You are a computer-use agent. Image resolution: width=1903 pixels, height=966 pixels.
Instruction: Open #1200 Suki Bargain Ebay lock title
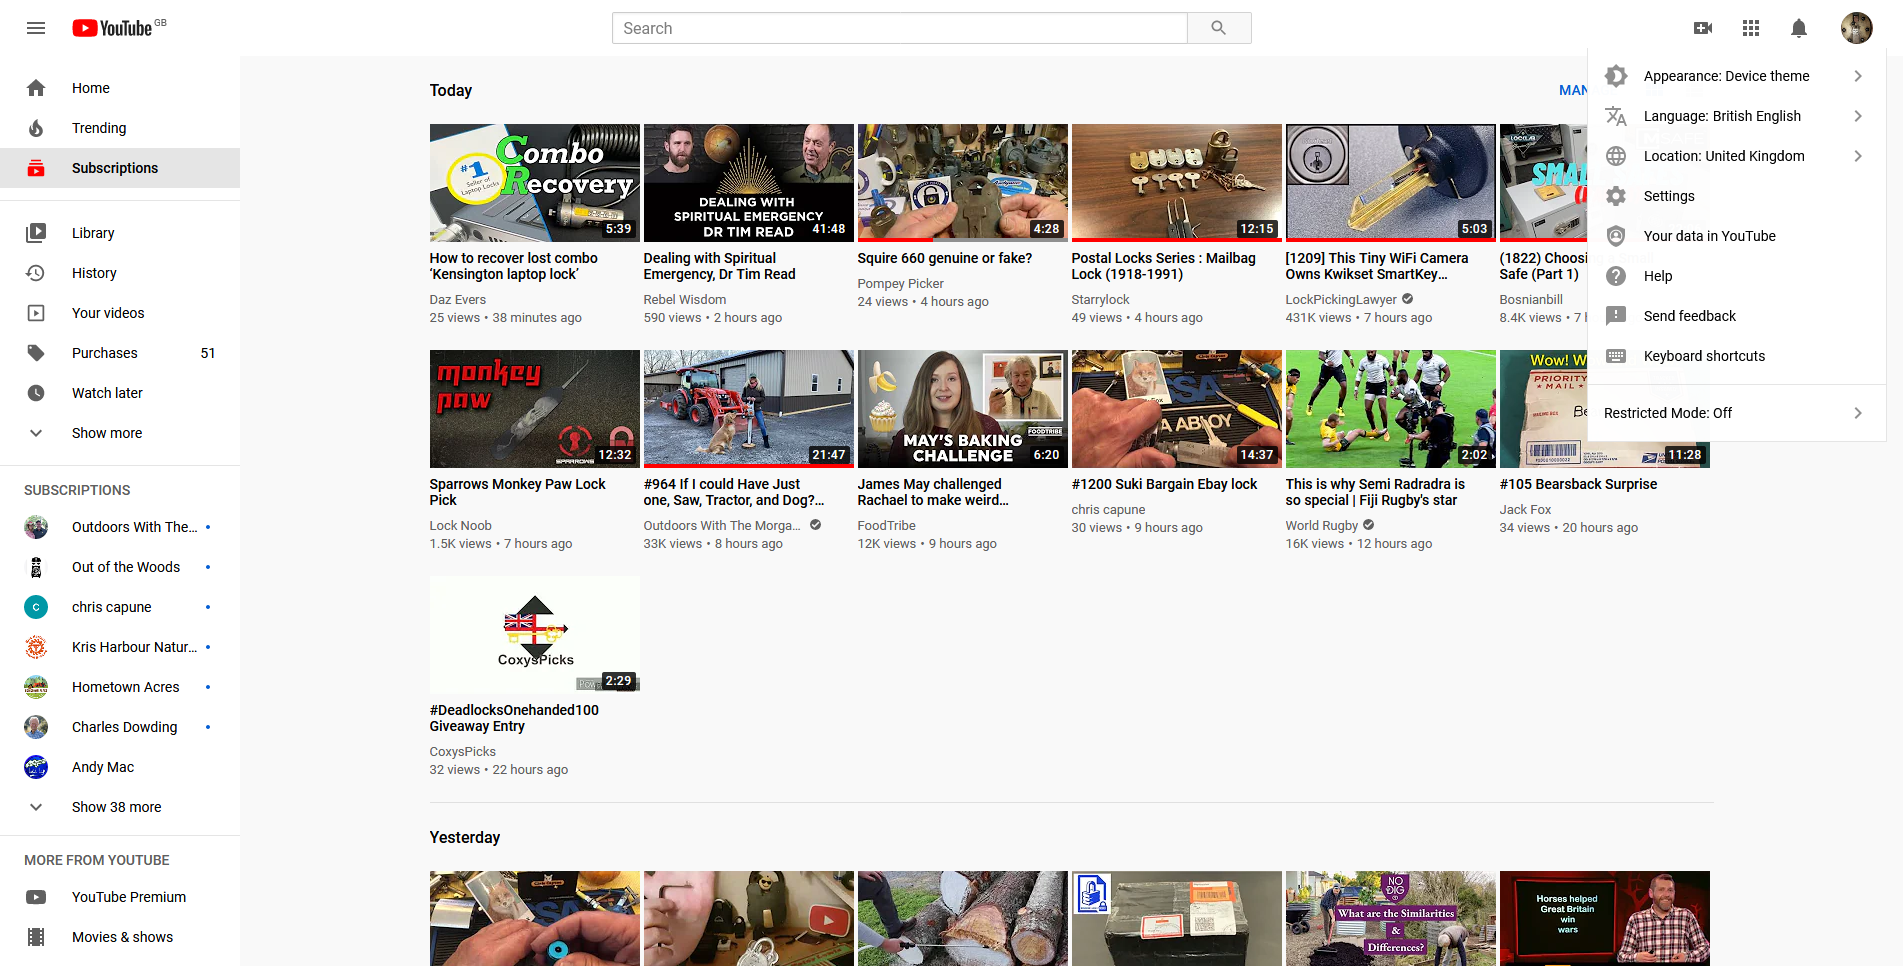coord(1165,484)
